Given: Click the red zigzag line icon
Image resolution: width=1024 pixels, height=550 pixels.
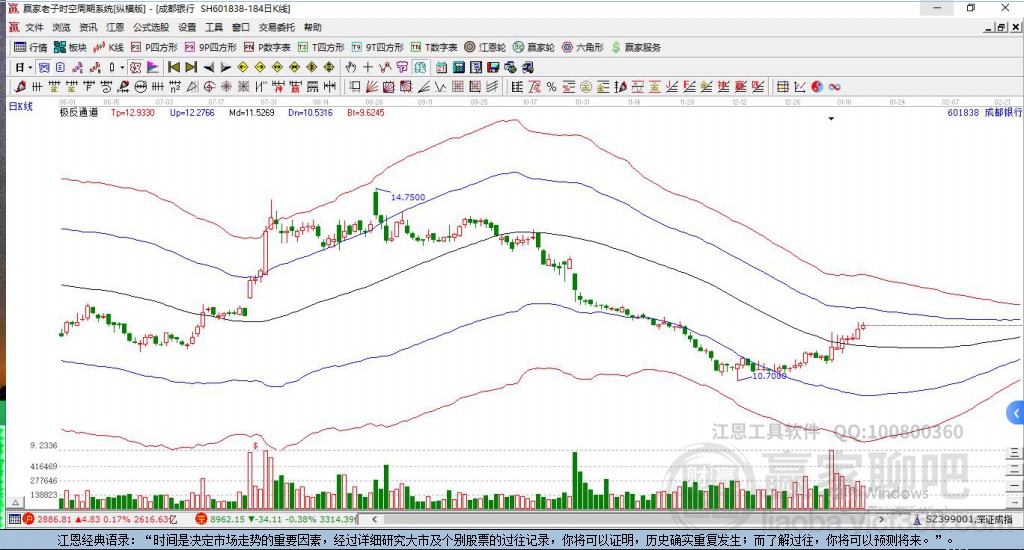Looking at the screenshot, I should pyautogui.click(x=385, y=67).
